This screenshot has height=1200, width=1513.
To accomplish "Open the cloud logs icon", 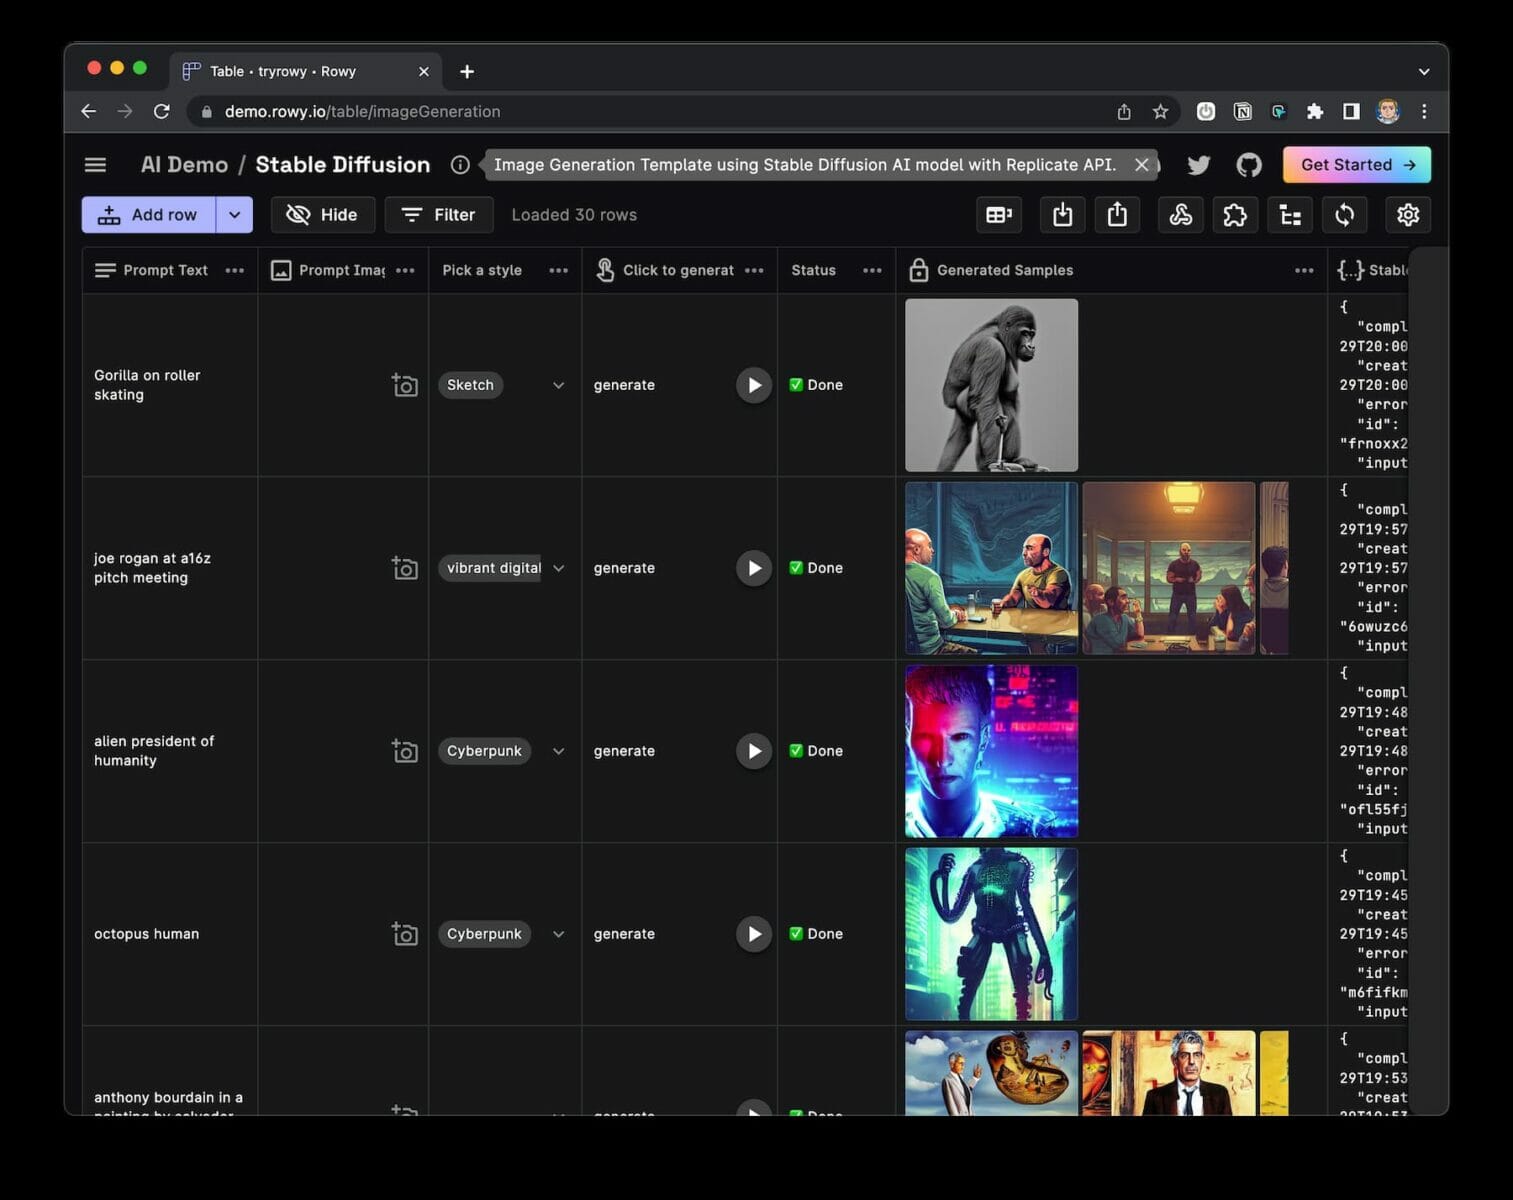I will point(1290,215).
